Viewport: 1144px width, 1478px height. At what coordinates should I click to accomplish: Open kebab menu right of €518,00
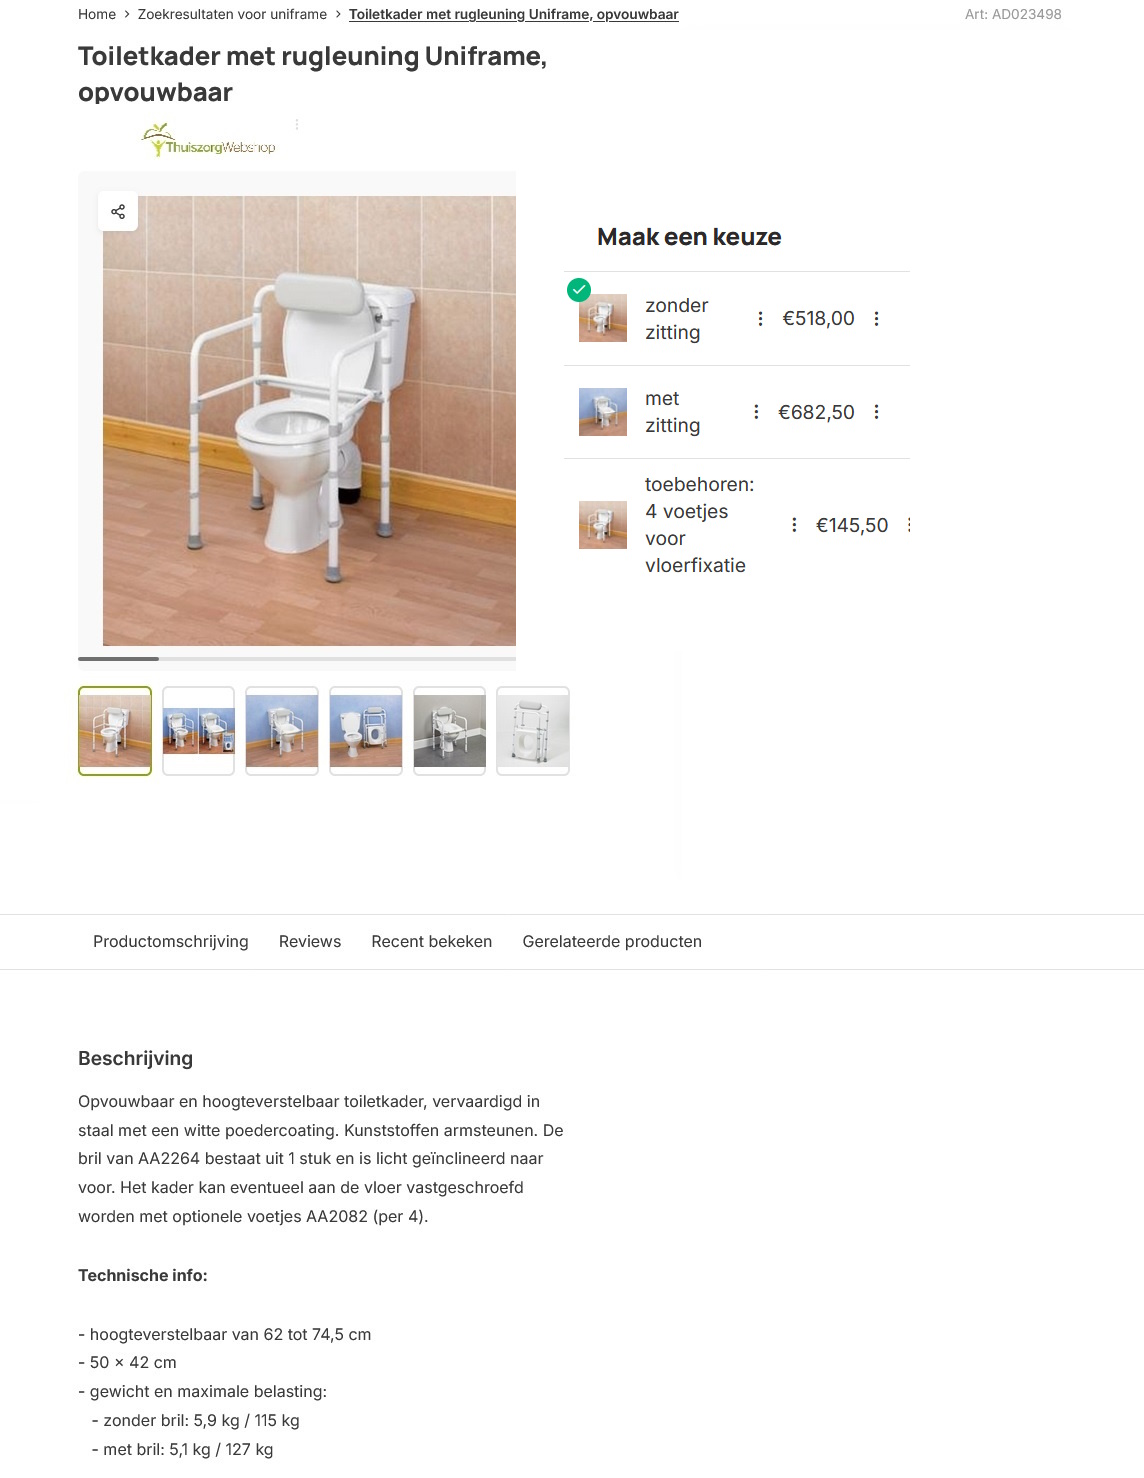[x=877, y=319]
